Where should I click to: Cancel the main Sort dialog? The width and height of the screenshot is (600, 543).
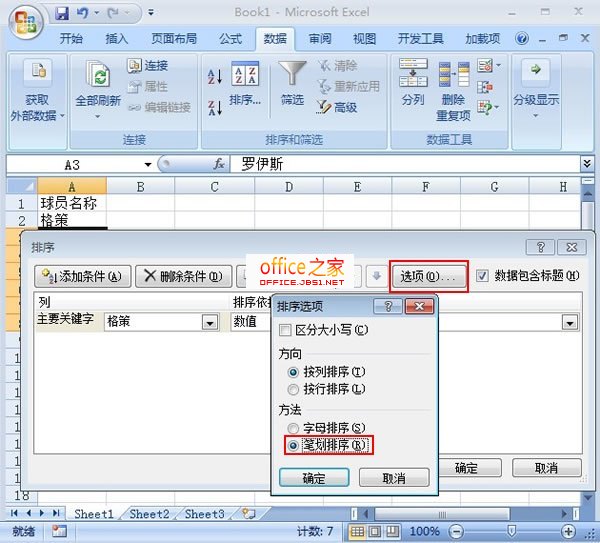coord(546,468)
